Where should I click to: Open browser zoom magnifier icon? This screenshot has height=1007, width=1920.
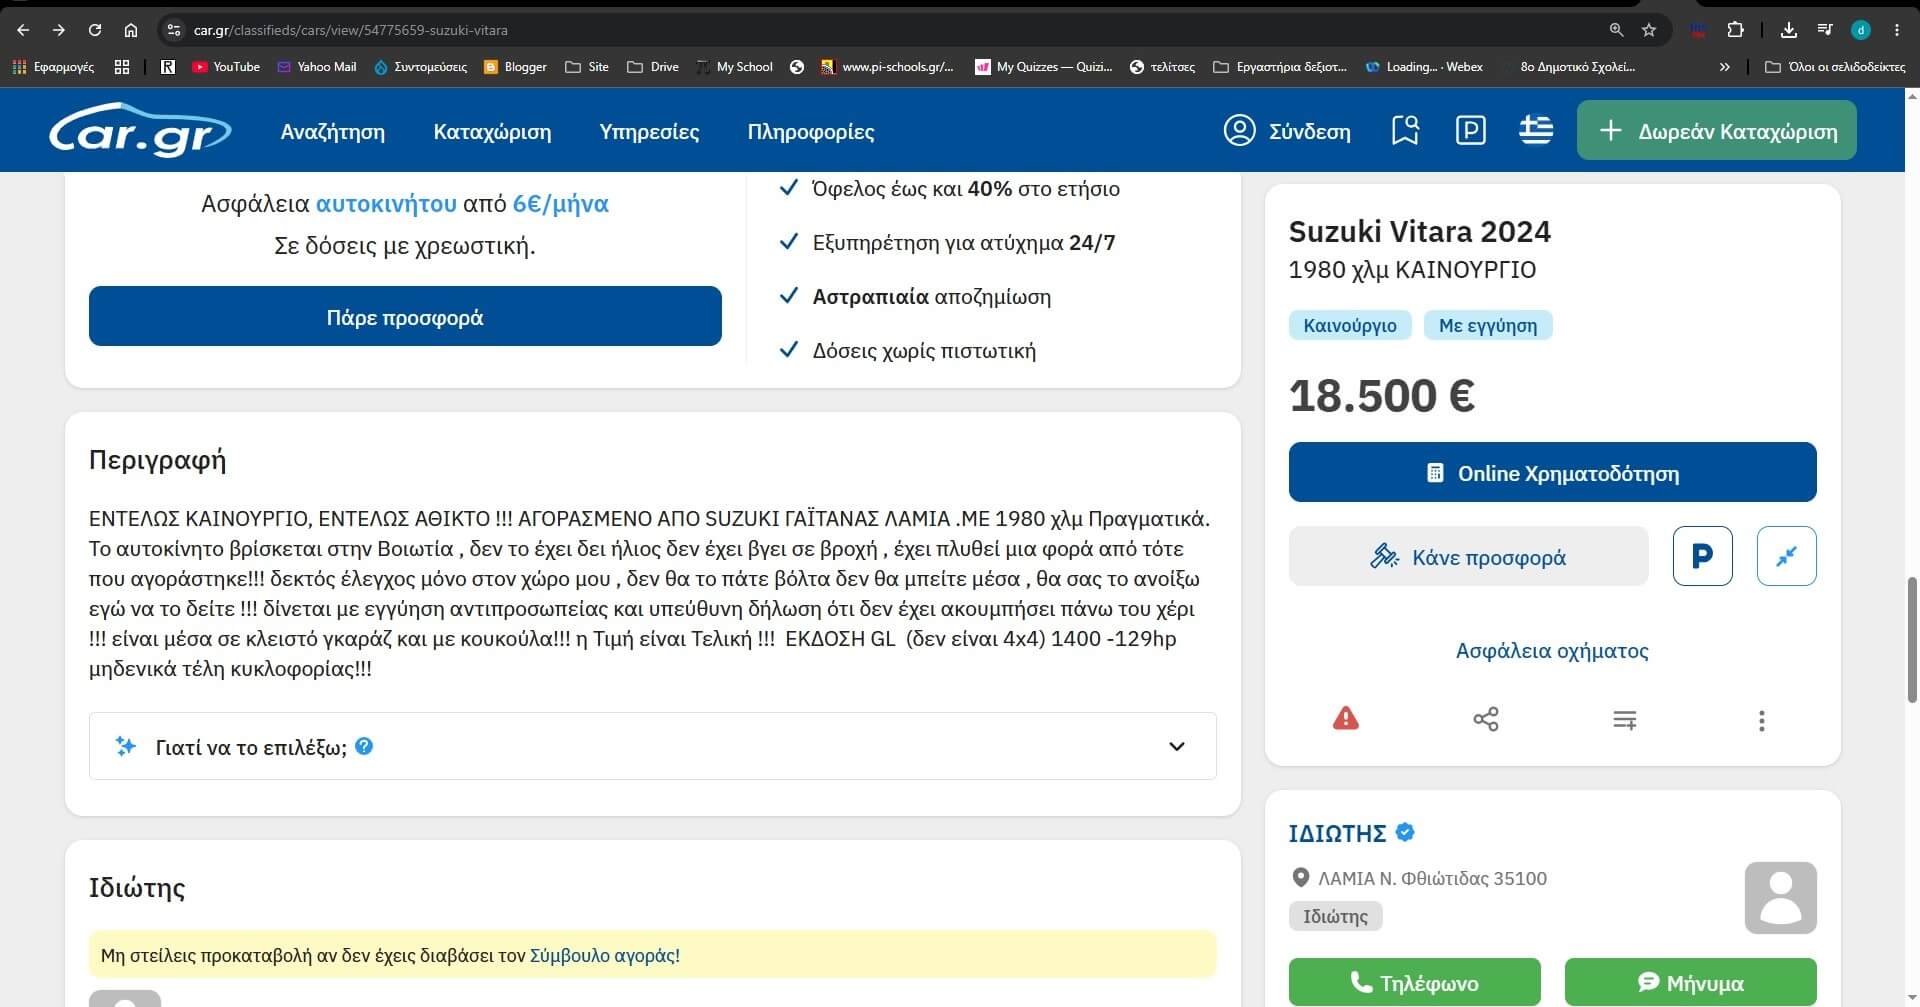pyautogui.click(x=1616, y=30)
